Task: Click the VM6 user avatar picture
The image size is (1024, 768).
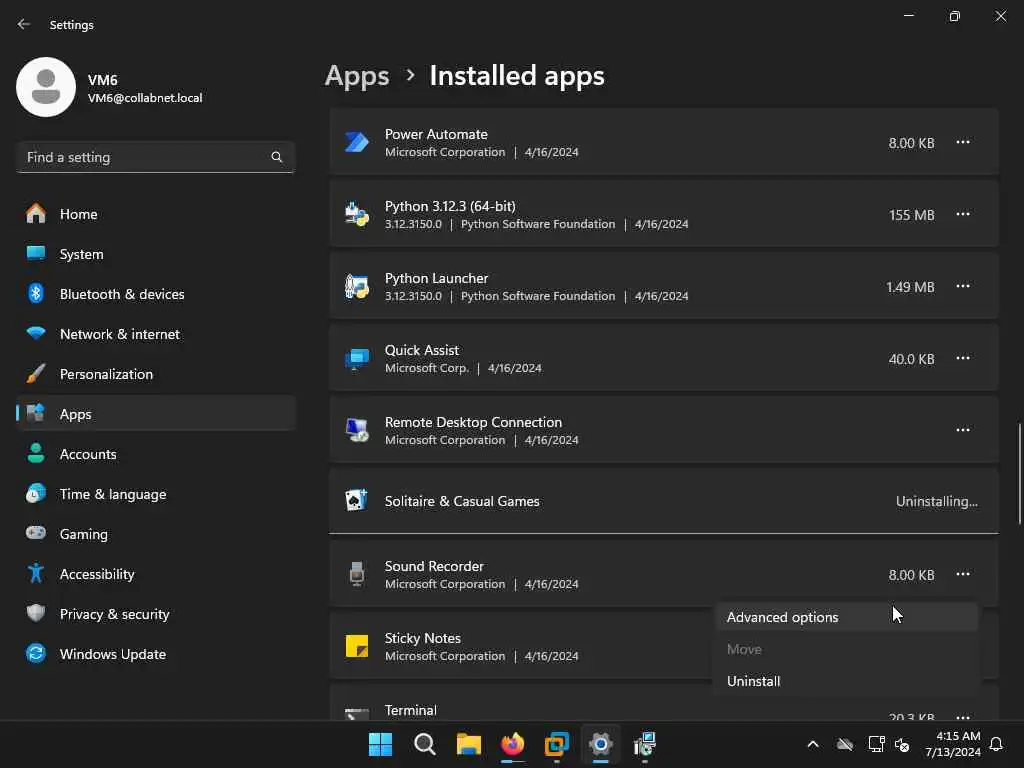Action: click(x=46, y=87)
